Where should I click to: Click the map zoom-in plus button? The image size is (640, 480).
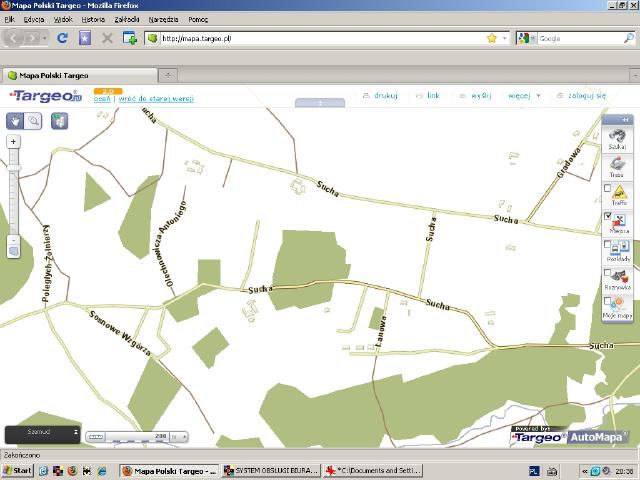tap(13, 142)
